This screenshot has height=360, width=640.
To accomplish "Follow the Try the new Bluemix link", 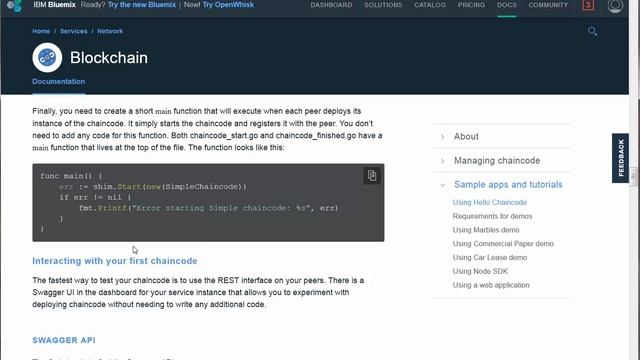I will tap(142, 5).
